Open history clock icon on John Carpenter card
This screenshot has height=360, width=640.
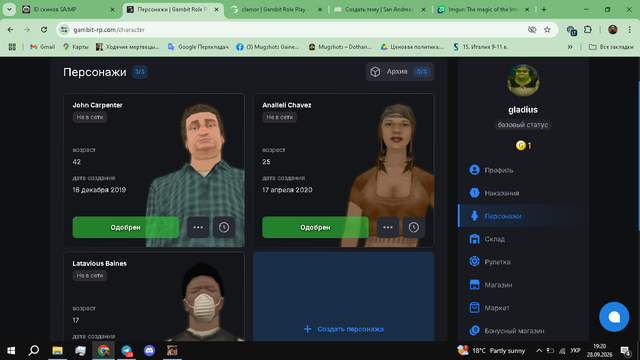[x=224, y=227]
